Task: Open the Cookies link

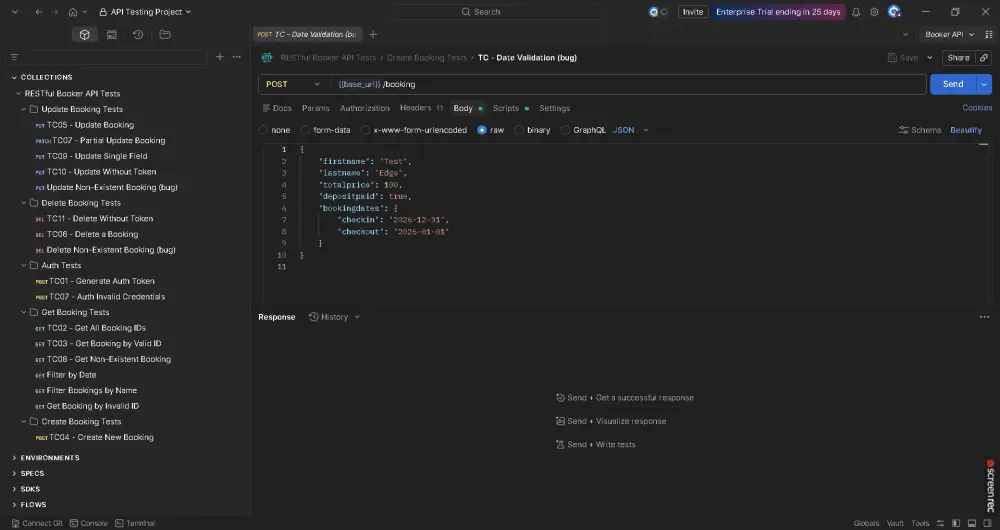Action: click(977, 108)
